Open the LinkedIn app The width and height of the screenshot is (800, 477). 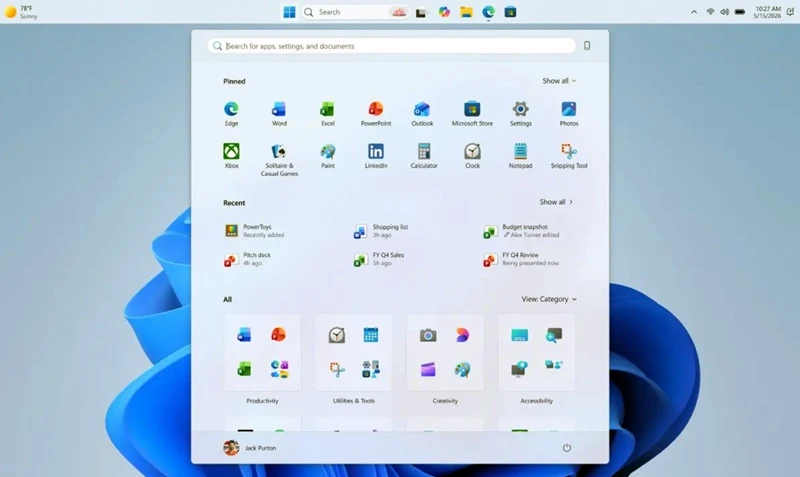[376, 156]
